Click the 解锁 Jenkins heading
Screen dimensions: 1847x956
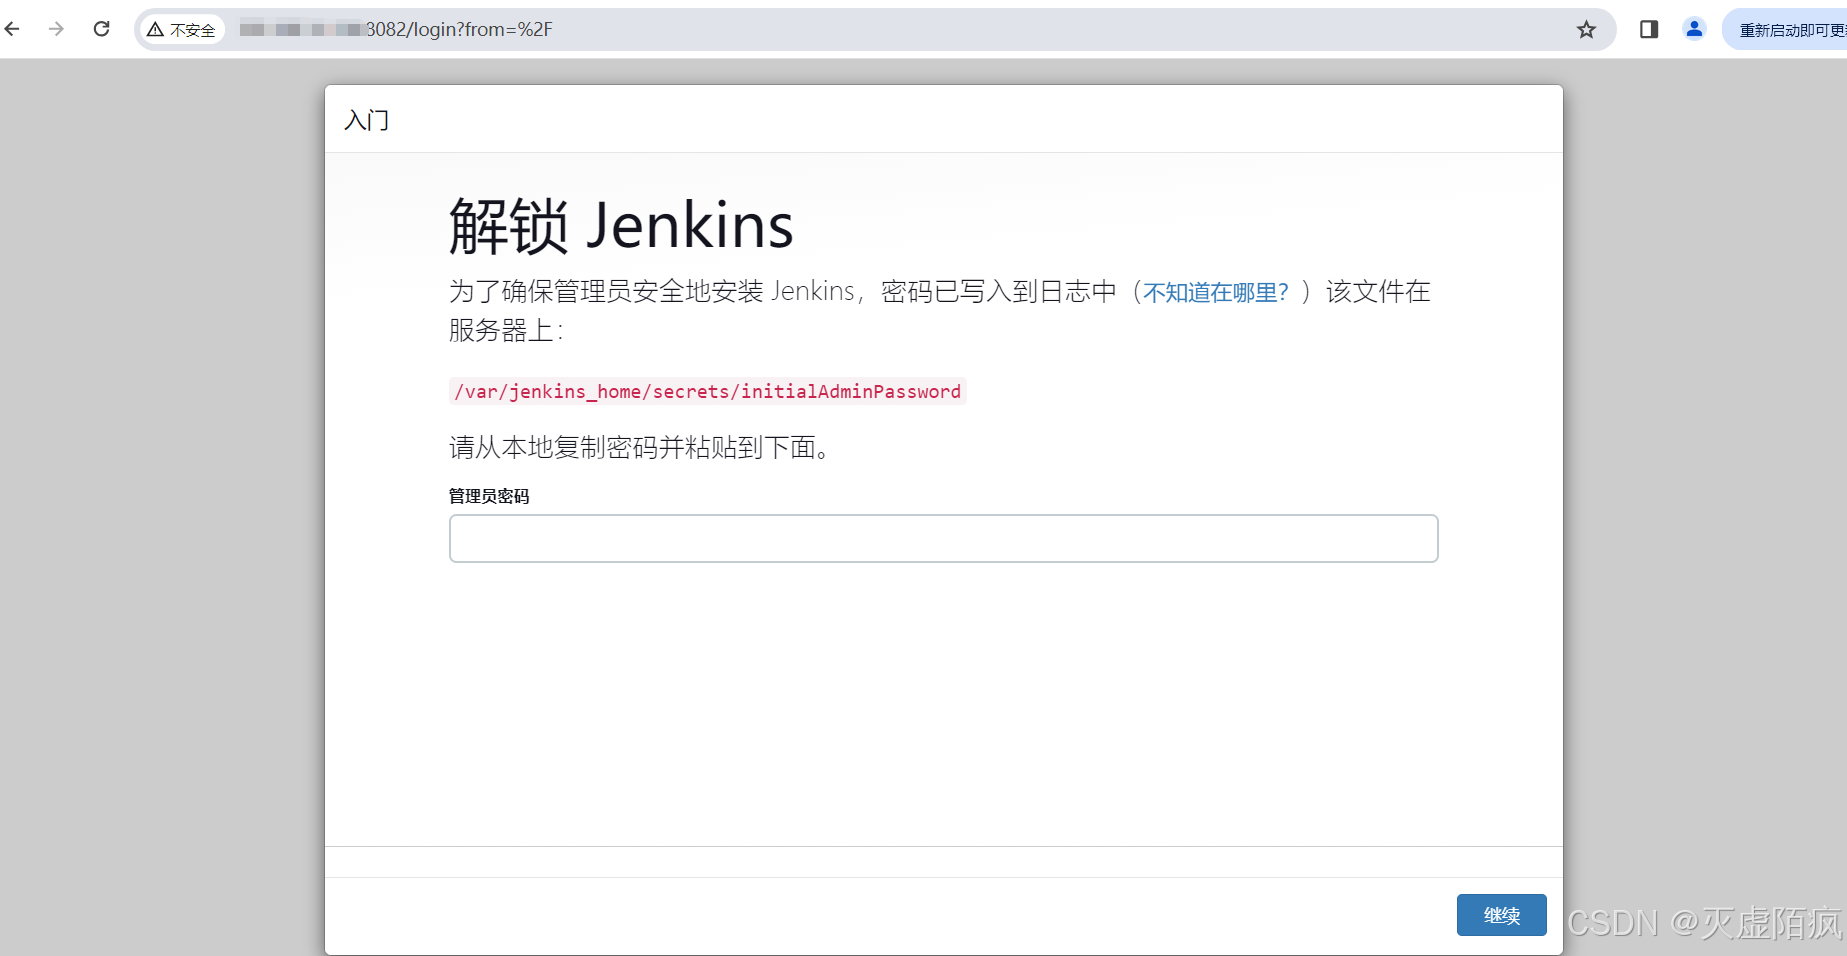(621, 226)
